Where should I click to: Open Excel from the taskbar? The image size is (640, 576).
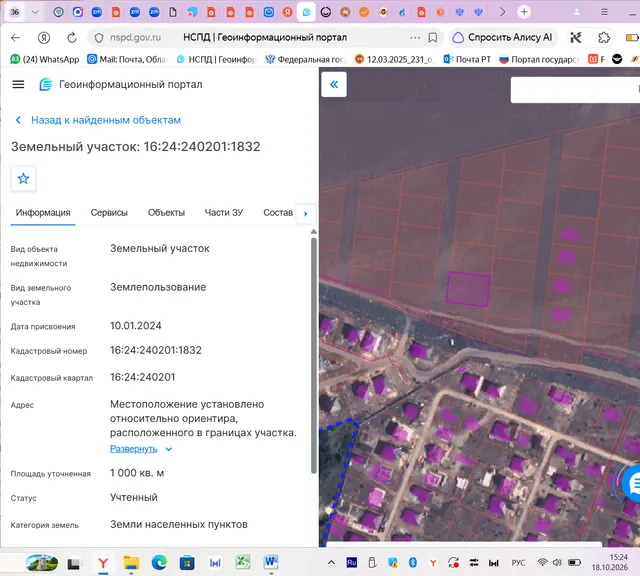pos(243,563)
